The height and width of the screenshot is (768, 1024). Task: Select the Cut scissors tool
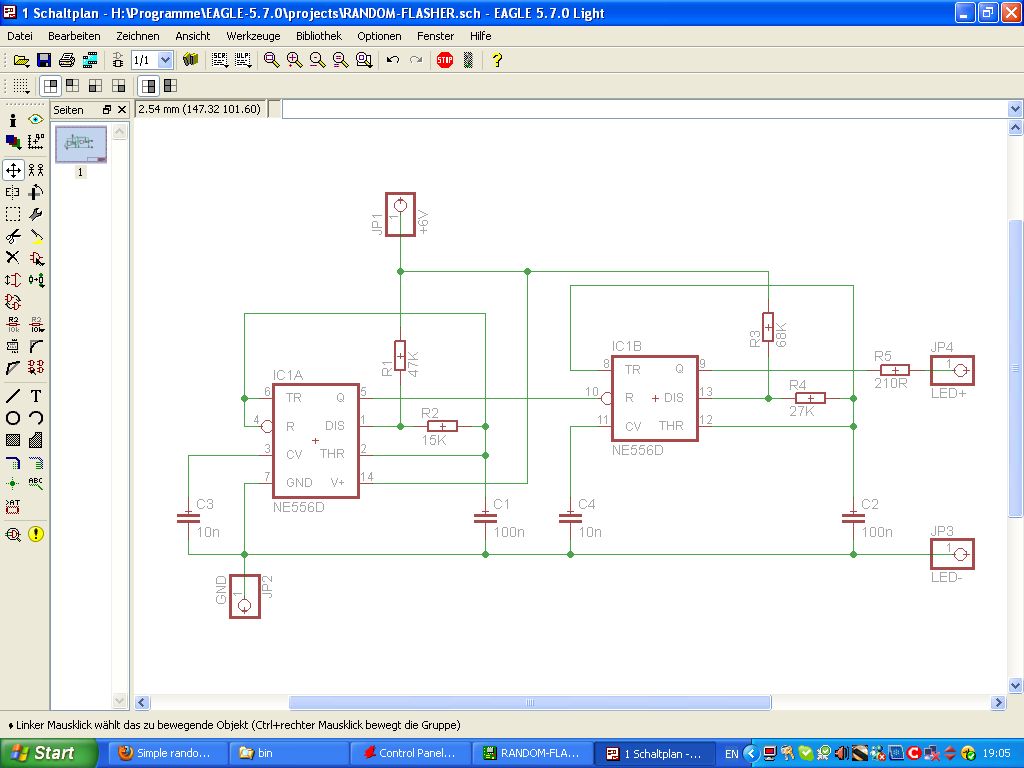(13, 236)
